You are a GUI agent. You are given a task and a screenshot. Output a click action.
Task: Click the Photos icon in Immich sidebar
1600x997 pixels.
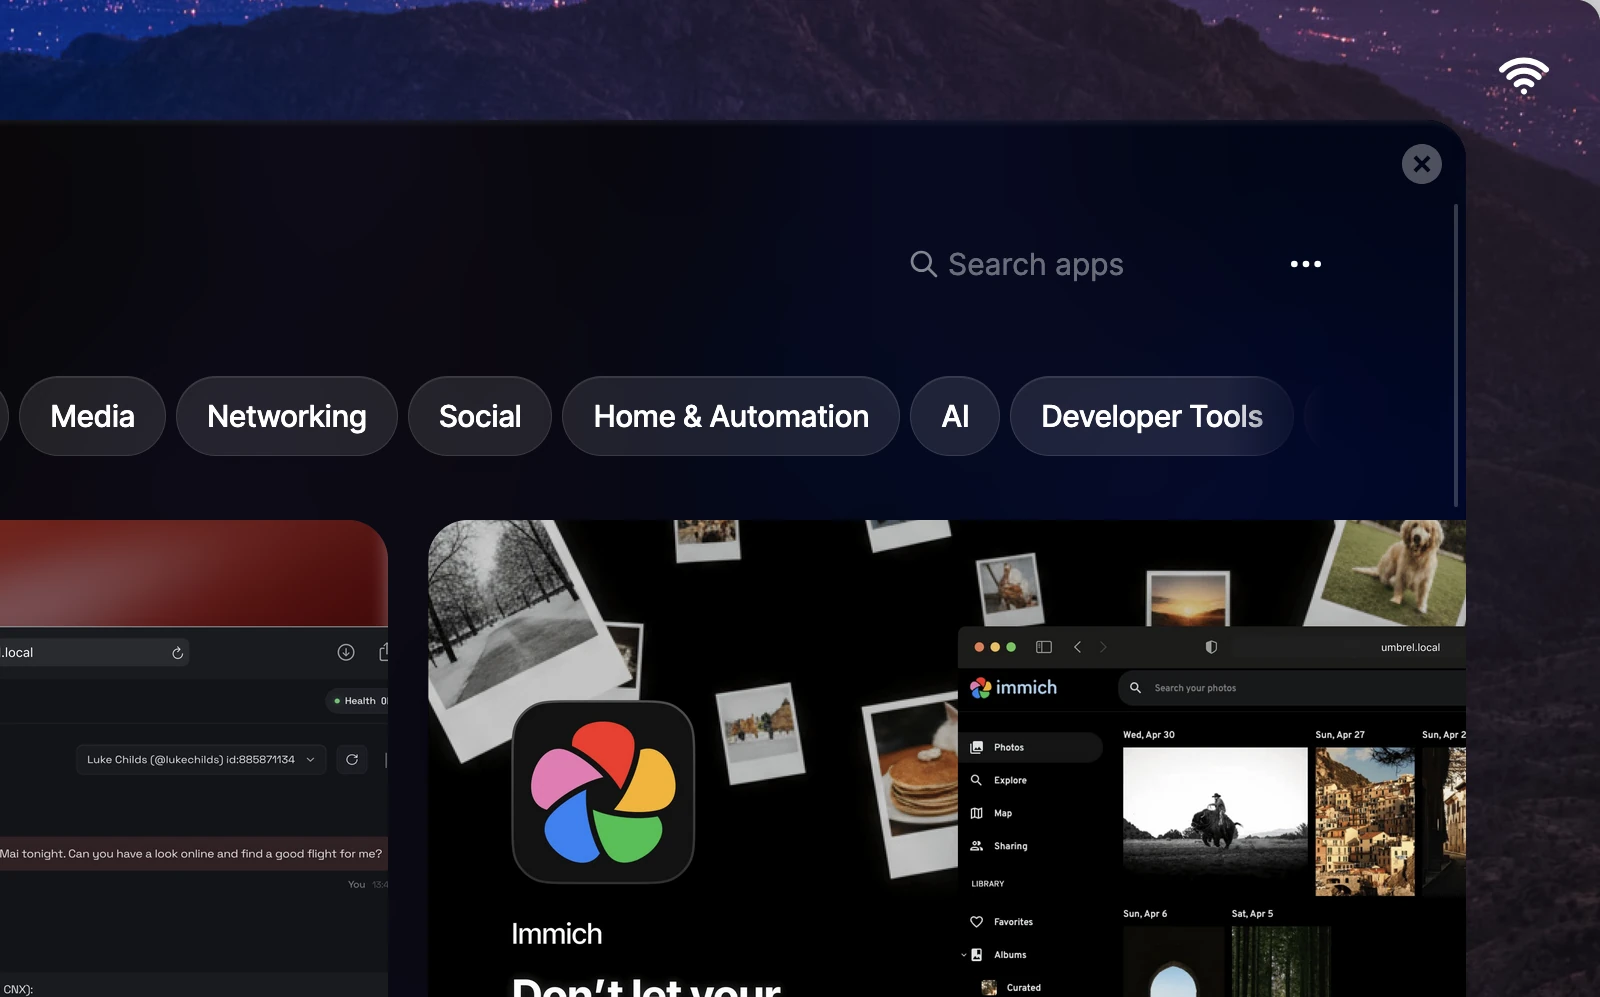point(976,746)
